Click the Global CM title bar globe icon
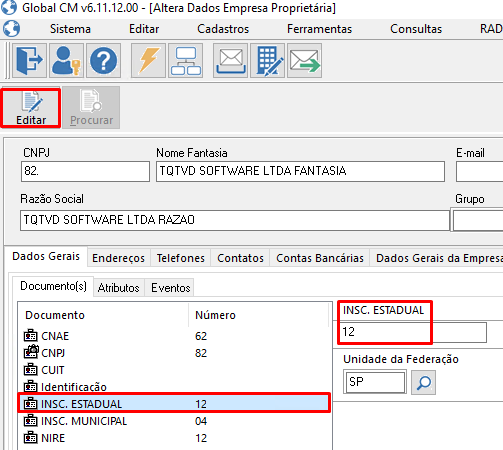 coord(9,7)
